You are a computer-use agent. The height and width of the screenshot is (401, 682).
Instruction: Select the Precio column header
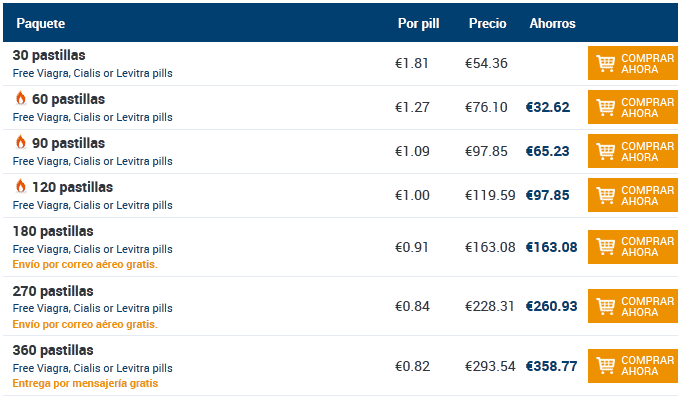[x=487, y=23]
